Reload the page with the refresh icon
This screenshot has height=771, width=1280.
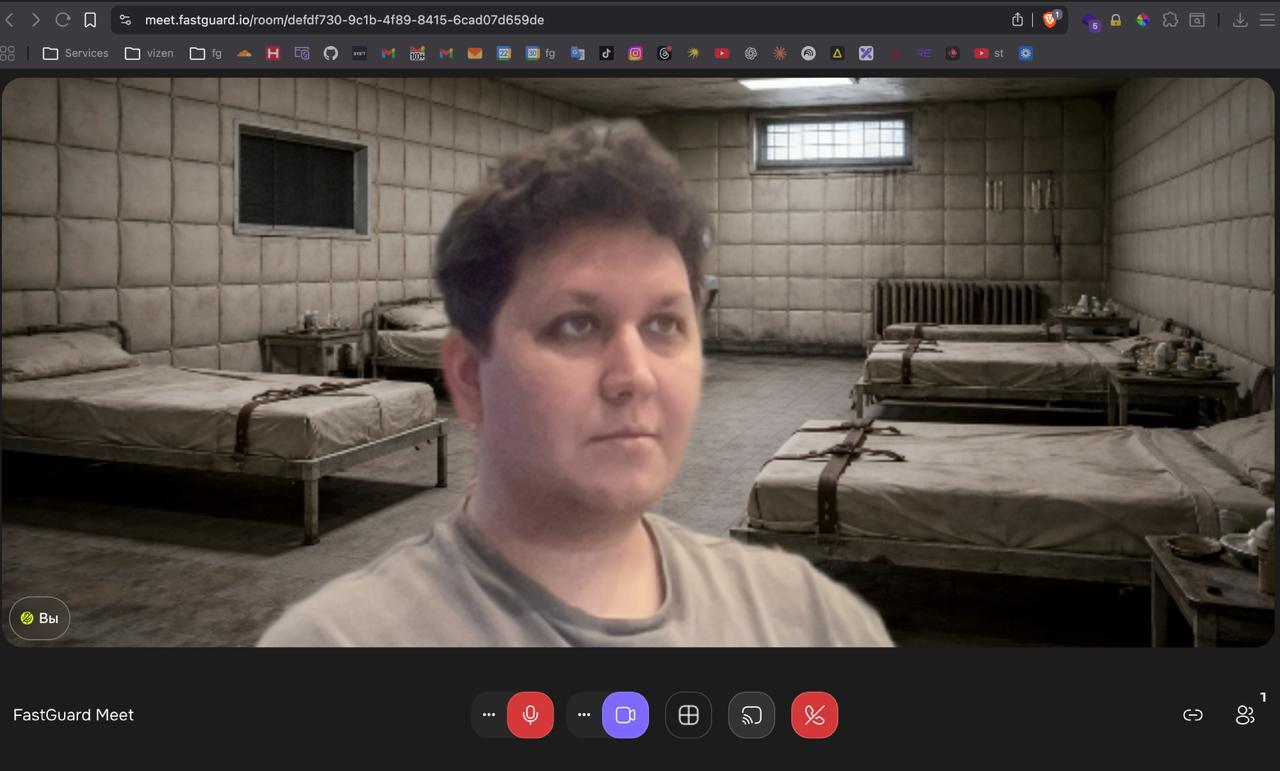click(x=62, y=20)
